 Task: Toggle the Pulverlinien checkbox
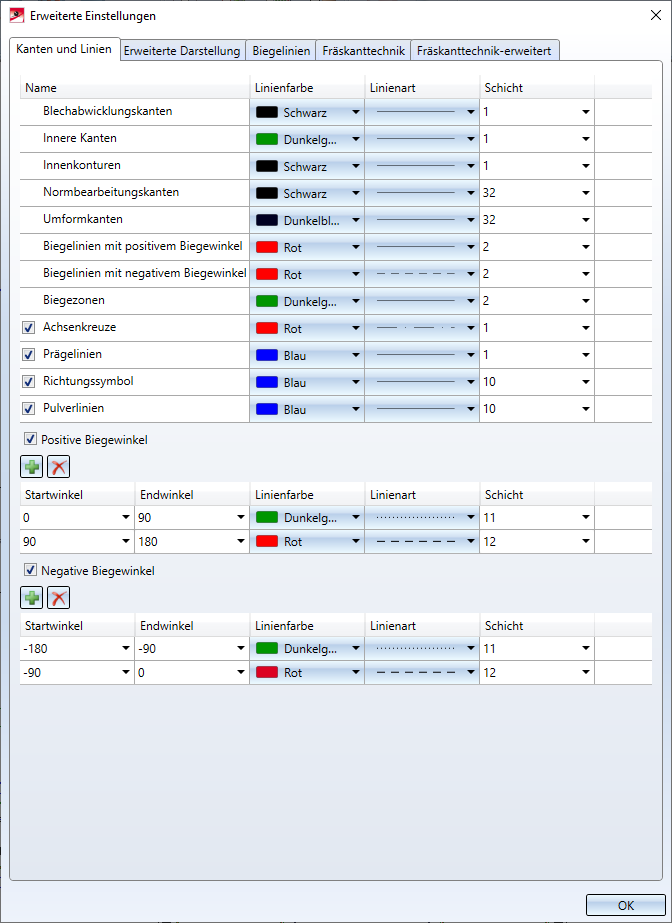pyautogui.click(x=28, y=409)
